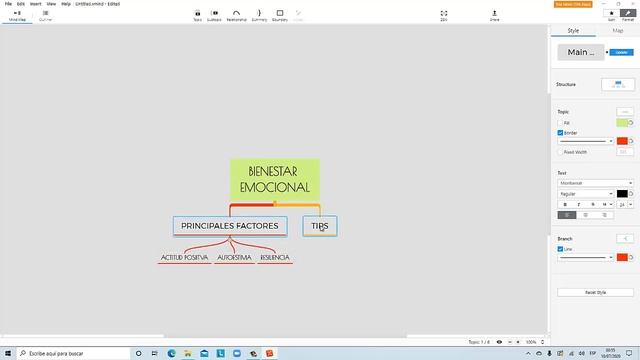Image resolution: width=640 pixels, height=360 pixels.
Task: Toggle the eye visibility icon in status bar
Action: click(x=499, y=342)
